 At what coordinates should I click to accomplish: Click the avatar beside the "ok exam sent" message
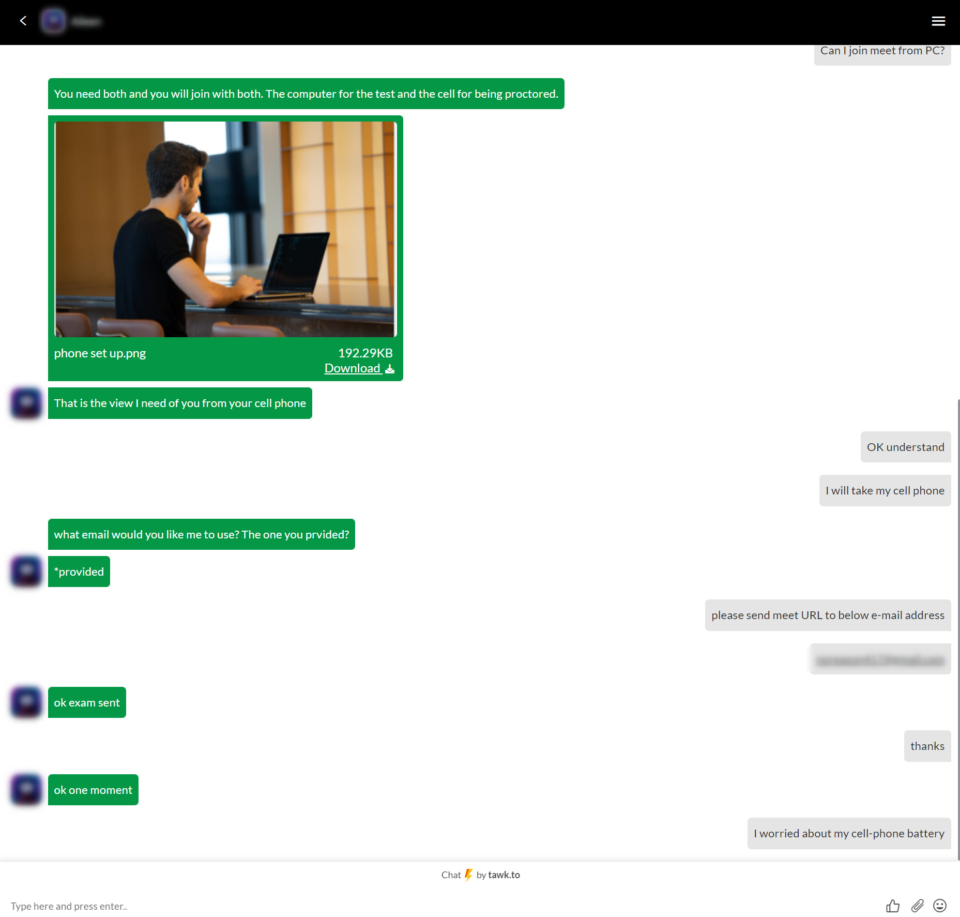click(25, 702)
